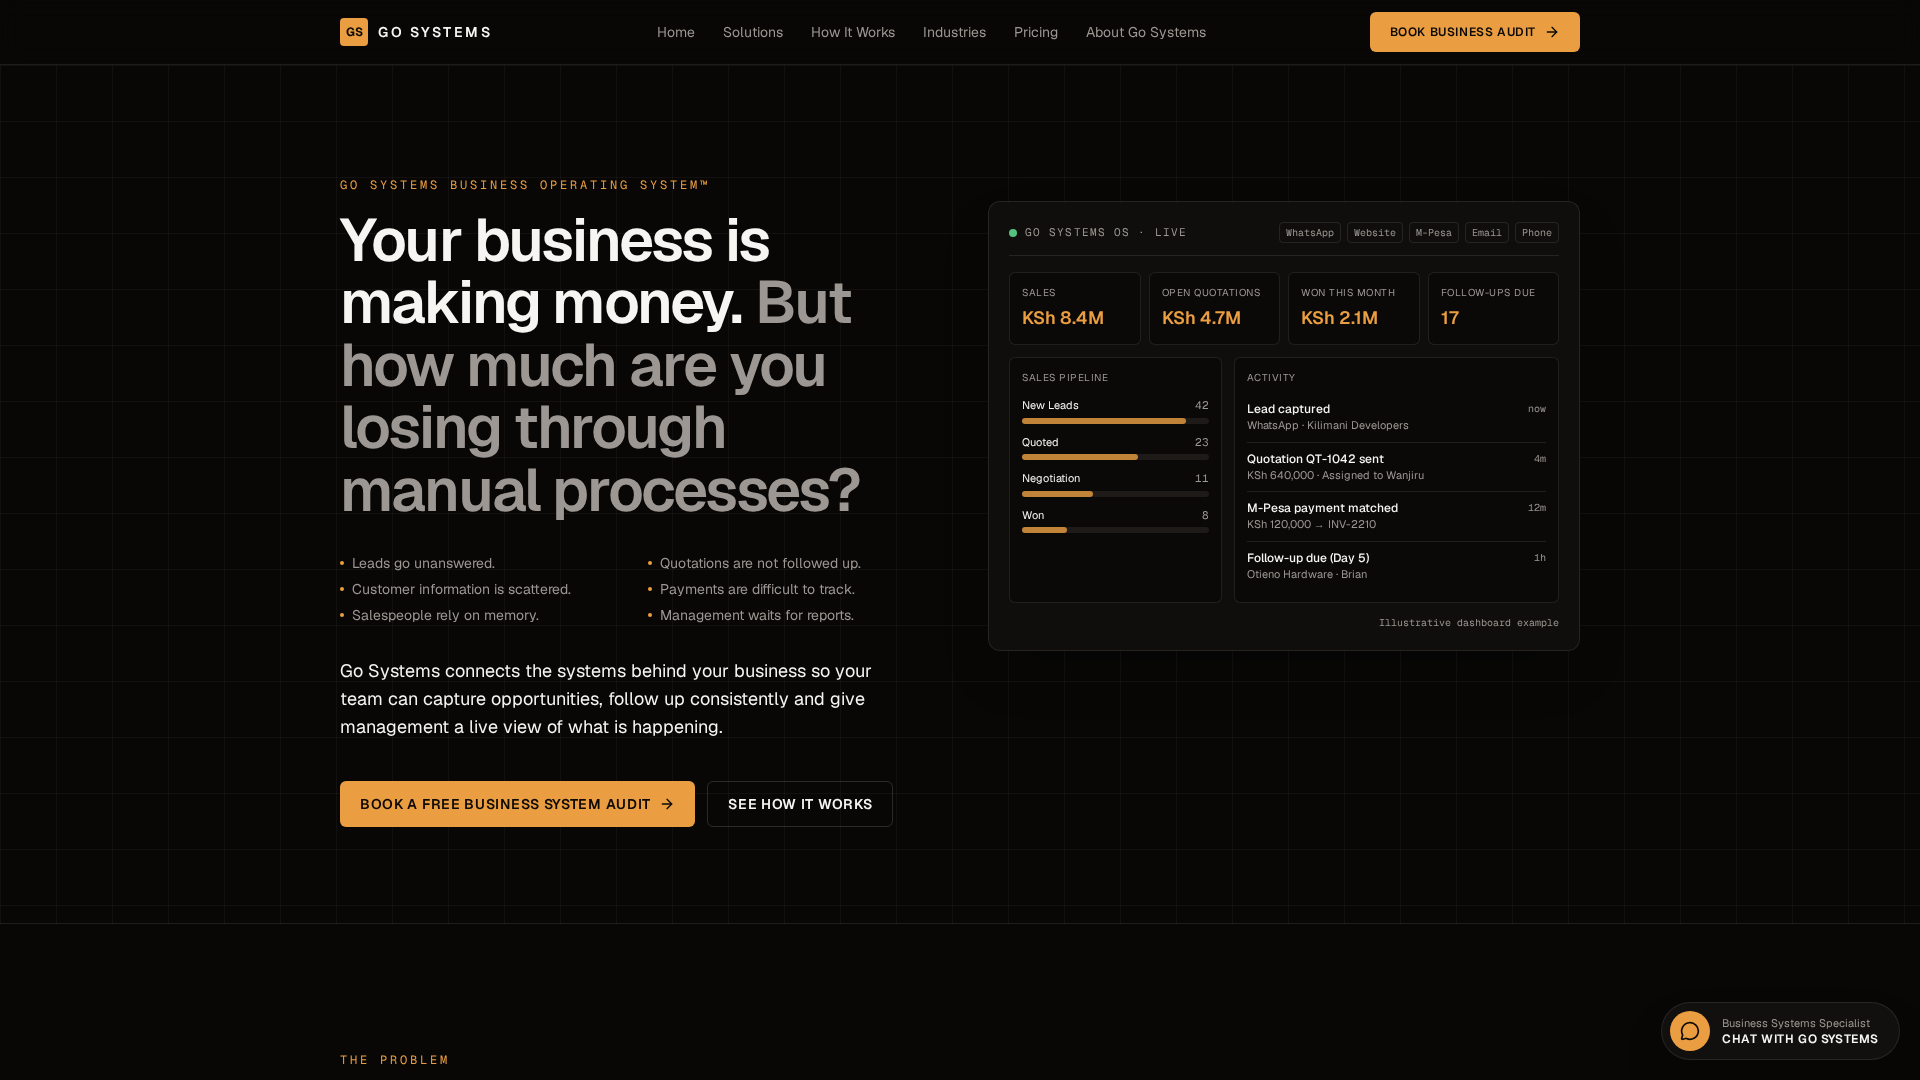This screenshot has width=1920, height=1080.
Task: Select the WhatsApp channel tag
Action: [1310, 233]
